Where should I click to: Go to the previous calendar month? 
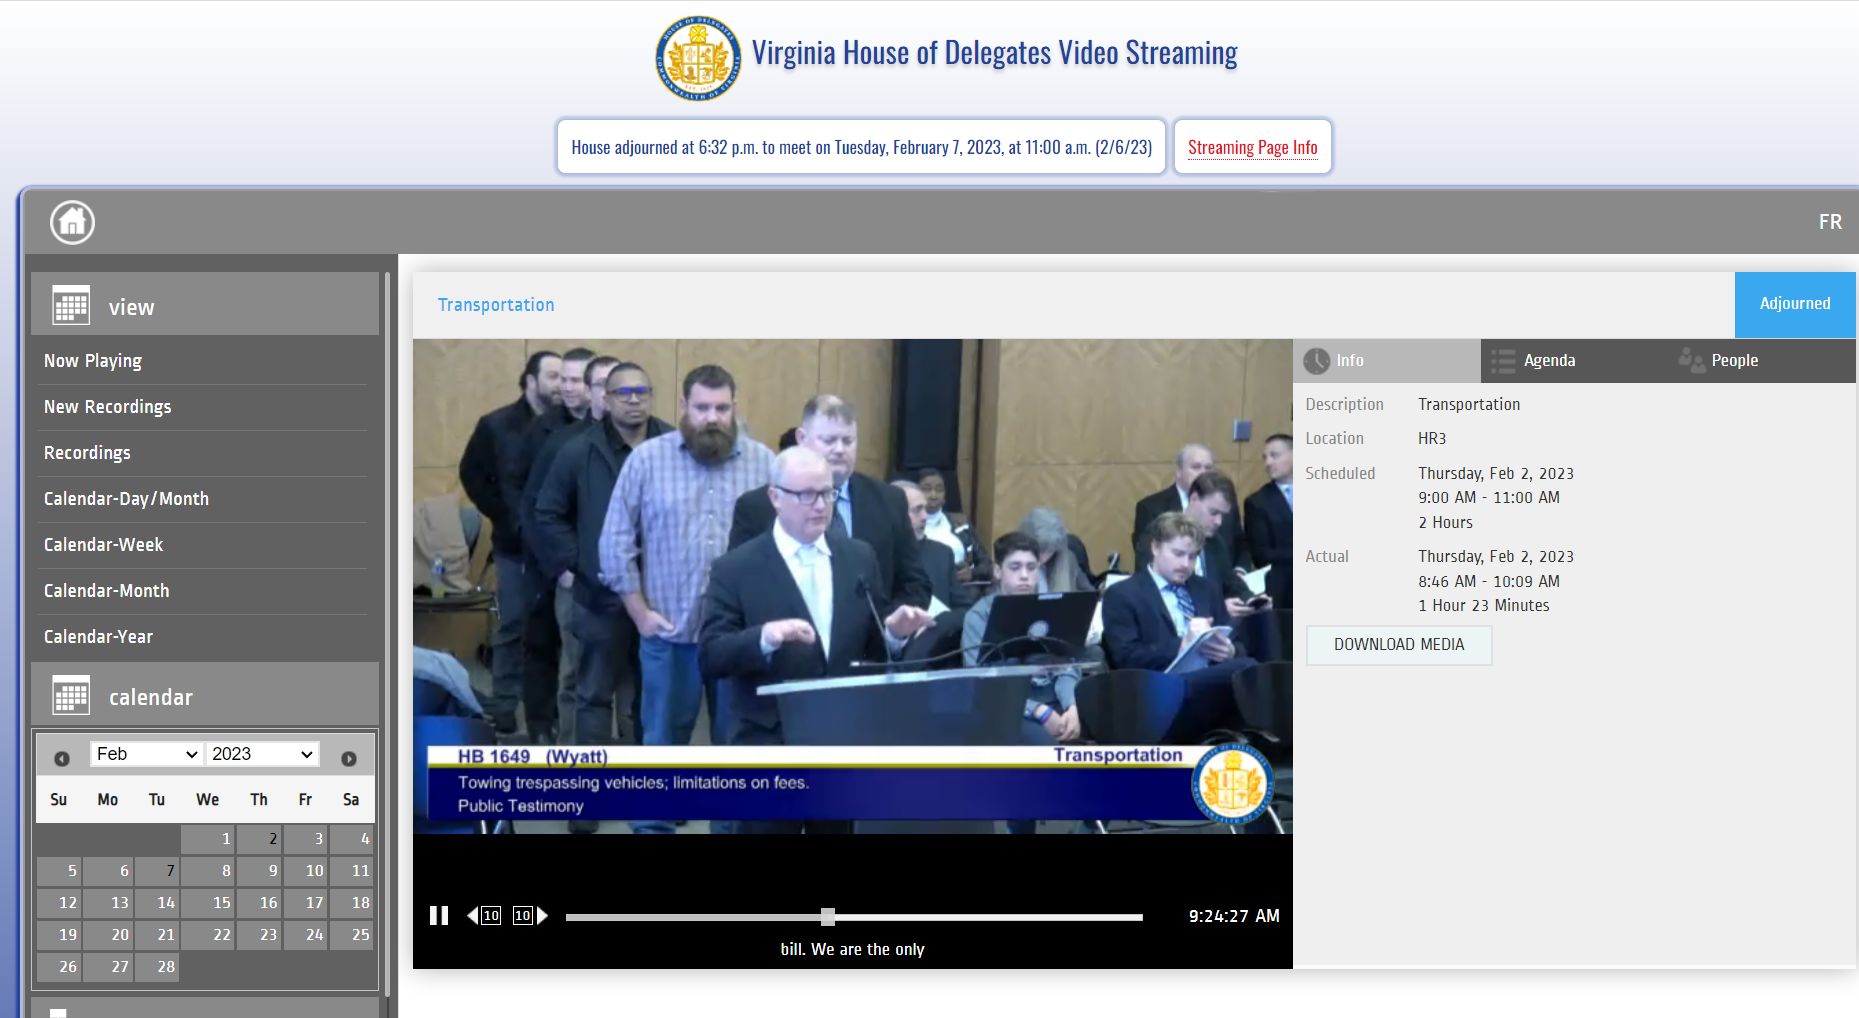click(62, 758)
